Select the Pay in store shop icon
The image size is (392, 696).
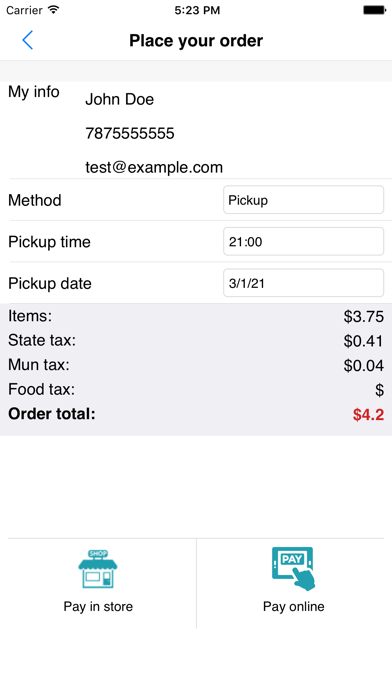coord(98,569)
